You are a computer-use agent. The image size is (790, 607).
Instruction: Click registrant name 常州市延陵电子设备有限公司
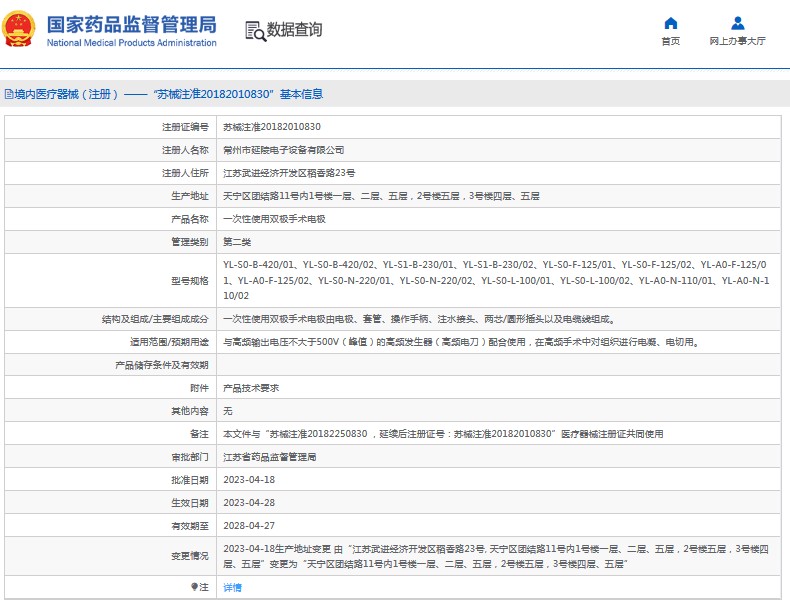283,150
